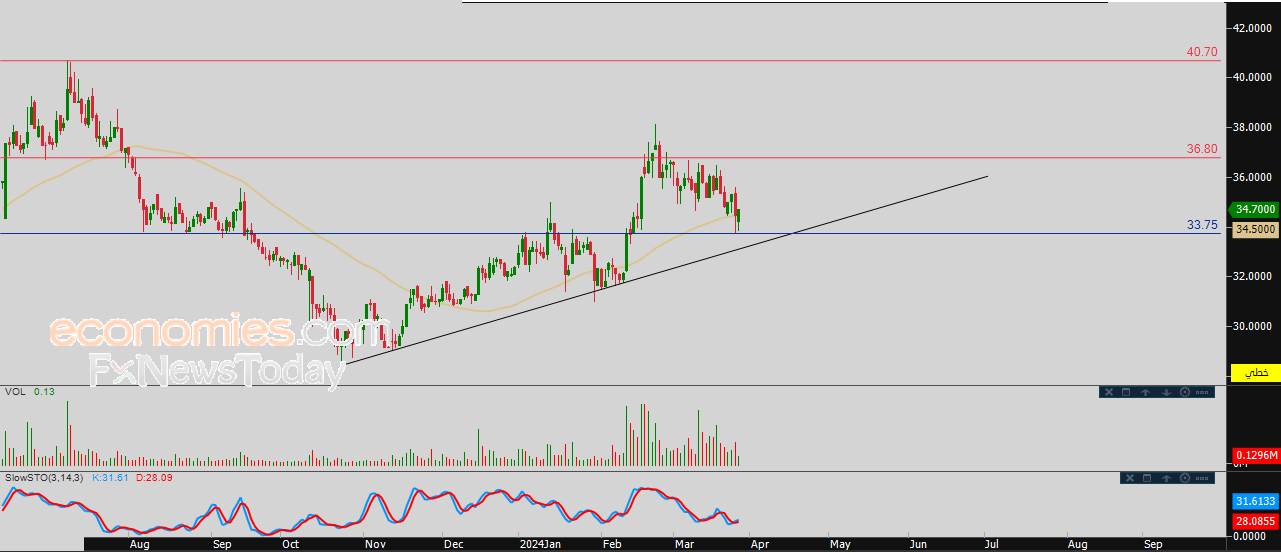Viewport: 1281px width, 552px height.
Task: Click the 34.5000 moving average tag
Action: click(x=1255, y=229)
